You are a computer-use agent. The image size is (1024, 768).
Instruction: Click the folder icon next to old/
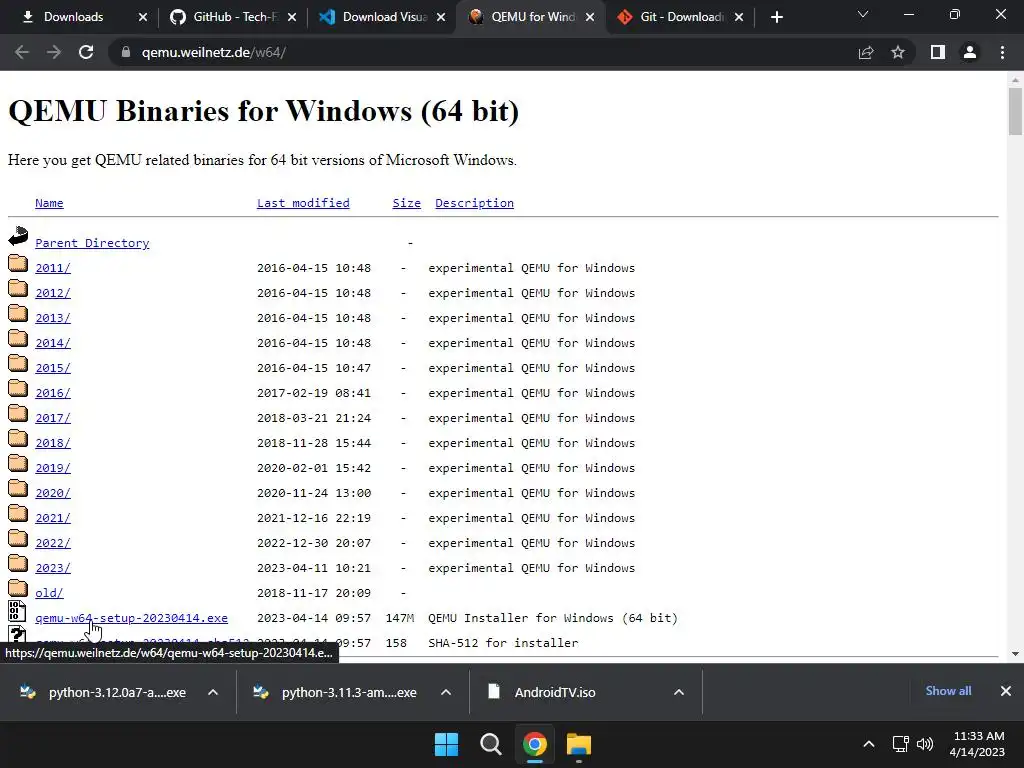[x=18, y=588]
